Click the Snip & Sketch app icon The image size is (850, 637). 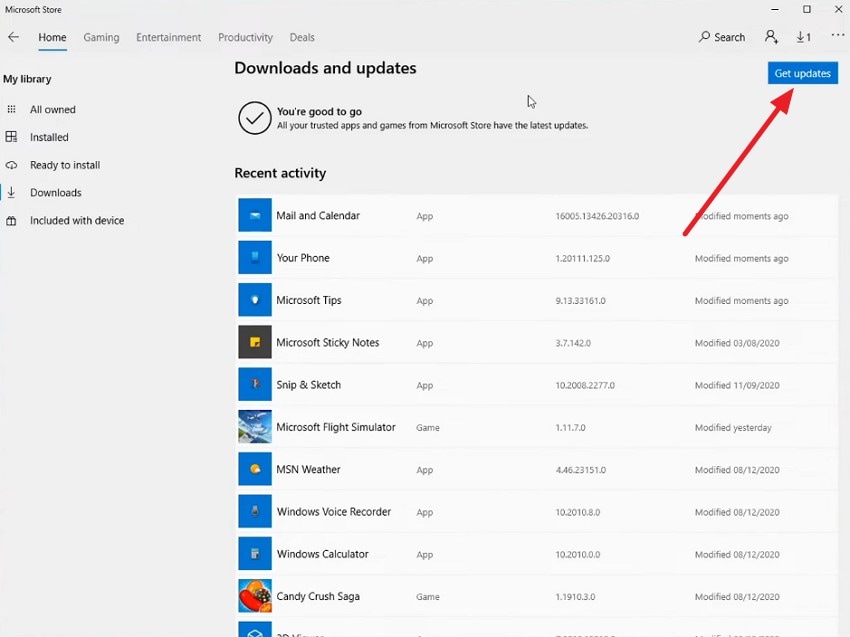point(255,384)
